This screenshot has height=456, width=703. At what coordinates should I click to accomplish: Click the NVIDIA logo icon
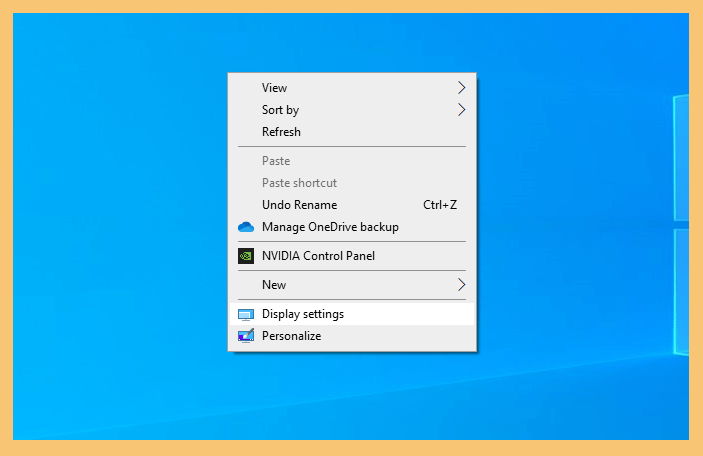[246, 256]
